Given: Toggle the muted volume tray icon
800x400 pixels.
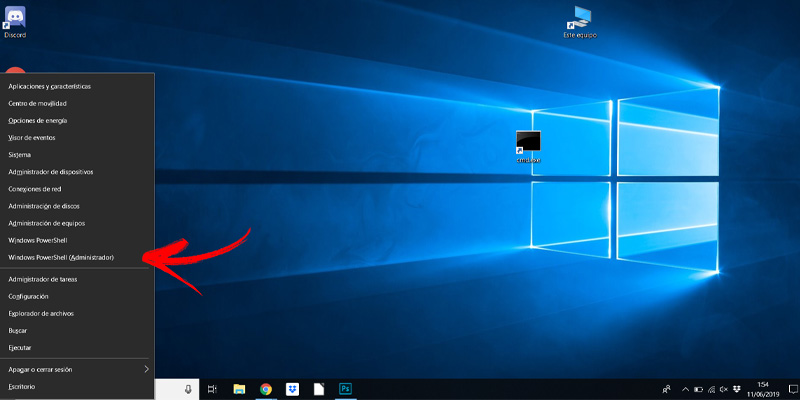Looking at the screenshot, I should pyautogui.click(x=724, y=389).
